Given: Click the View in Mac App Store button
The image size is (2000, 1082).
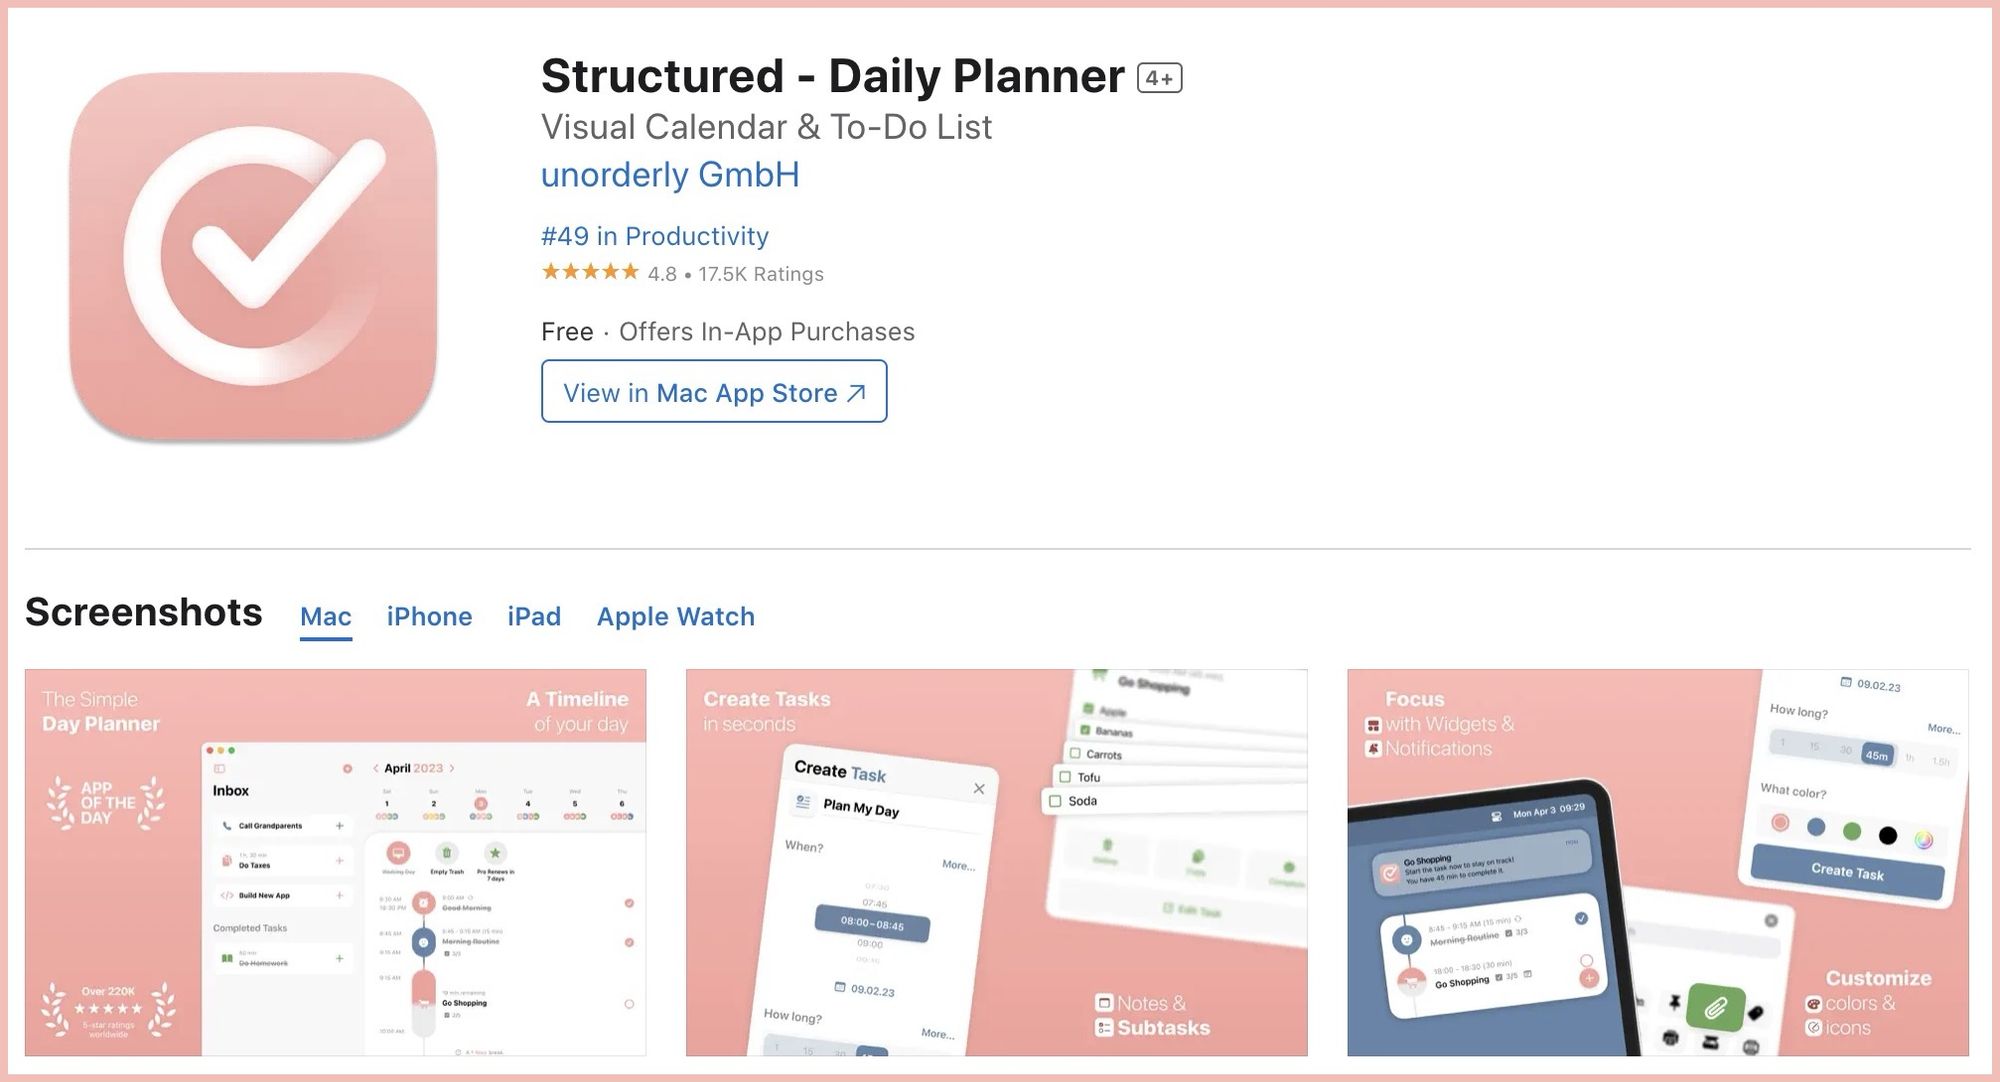Looking at the screenshot, I should [x=713, y=392].
